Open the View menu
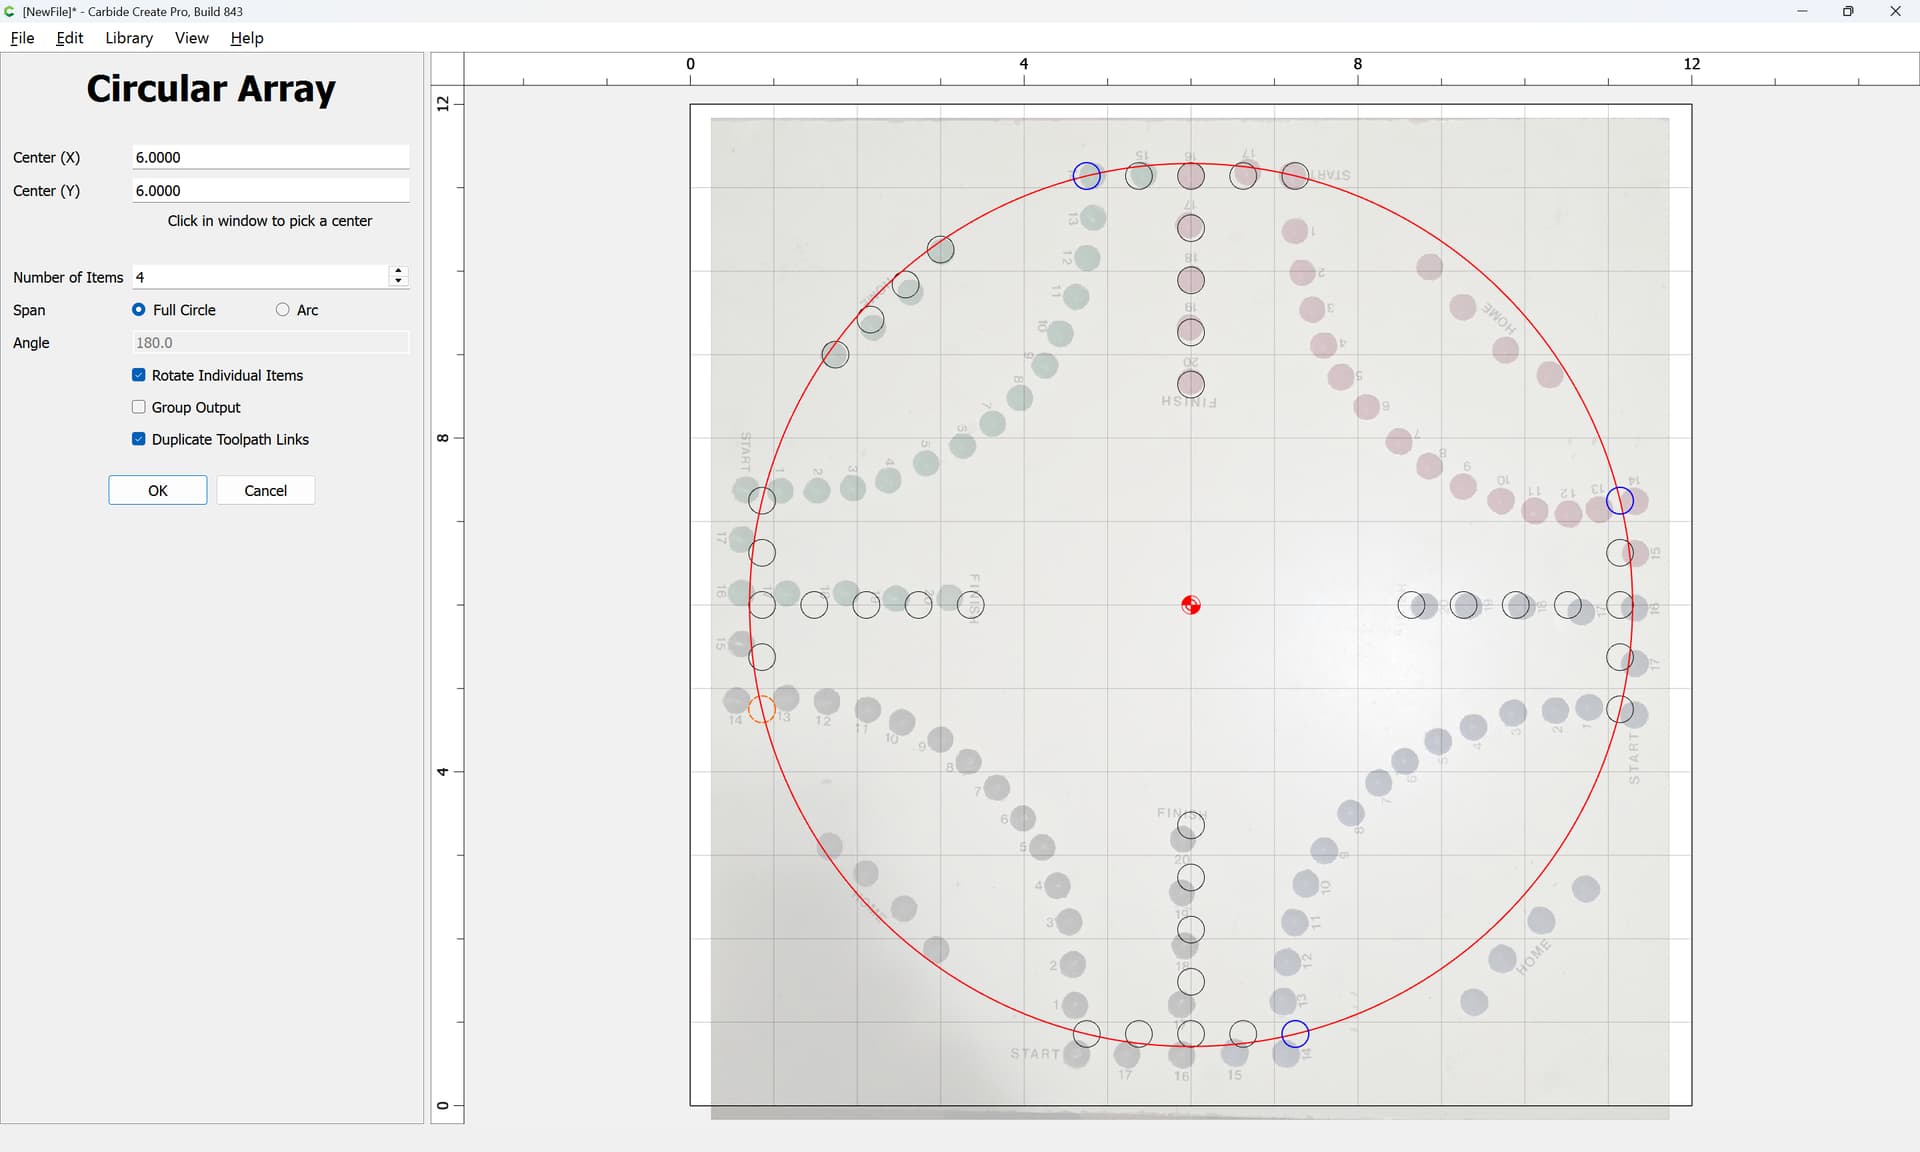The width and height of the screenshot is (1920, 1152). pos(191,38)
